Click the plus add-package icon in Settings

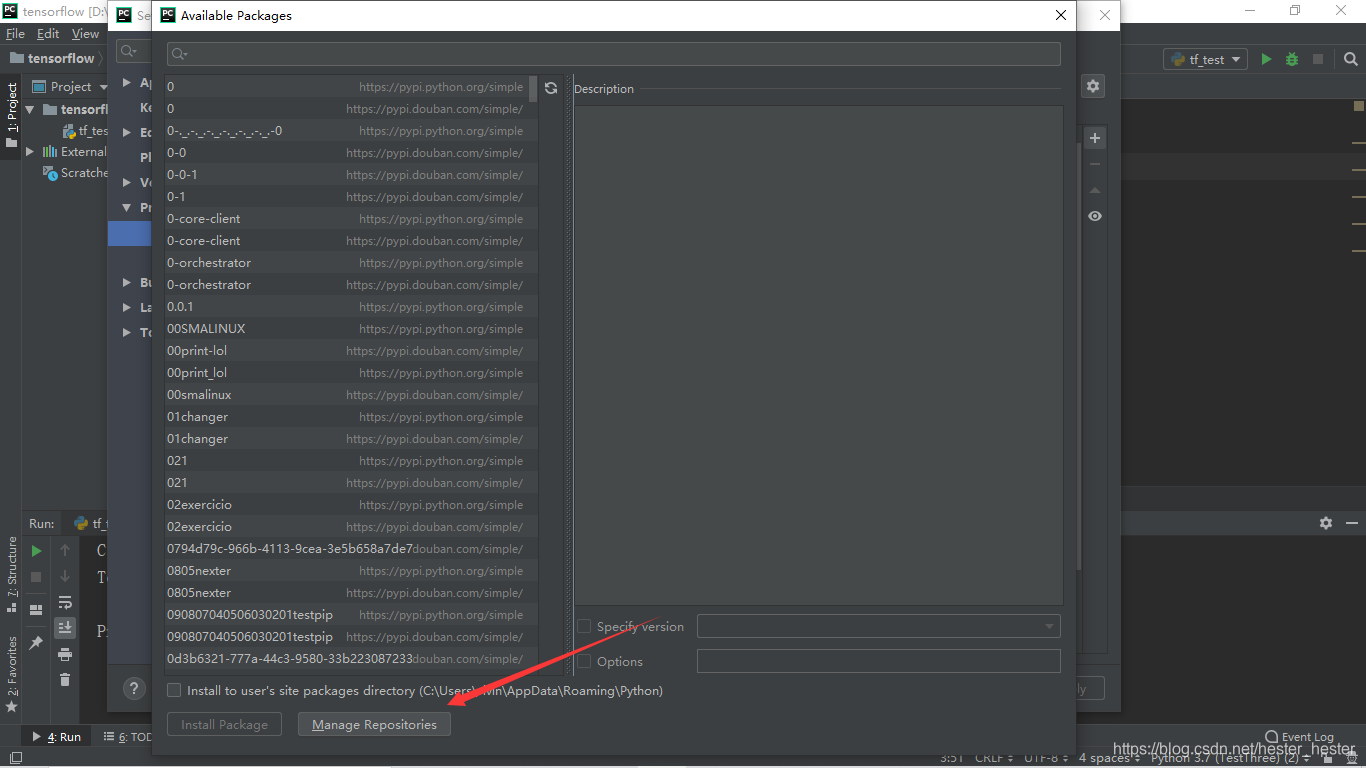point(1095,138)
